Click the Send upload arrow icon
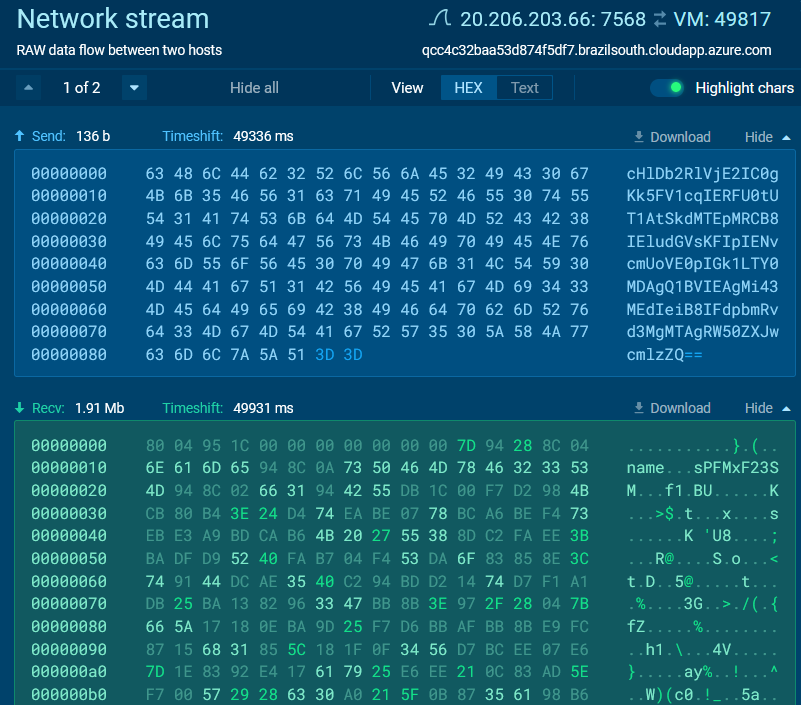 (19, 136)
